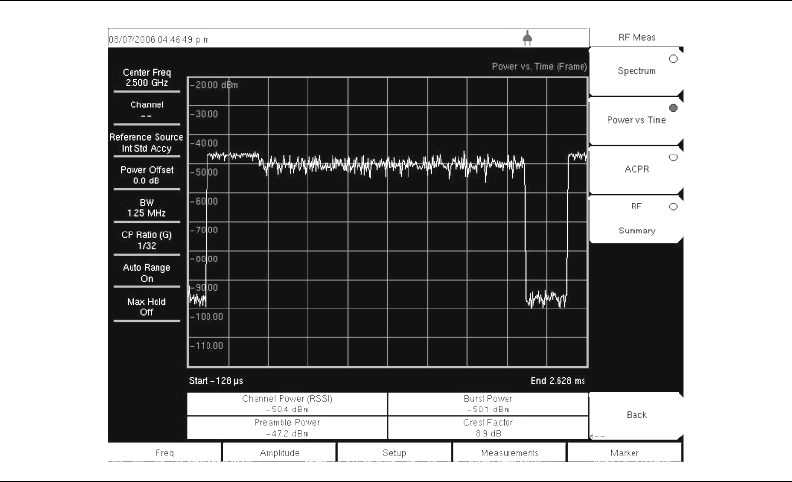The height and width of the screenshot is (482, 792).
Task: Click the Spectrum soft key label
Action: (636, 71)
